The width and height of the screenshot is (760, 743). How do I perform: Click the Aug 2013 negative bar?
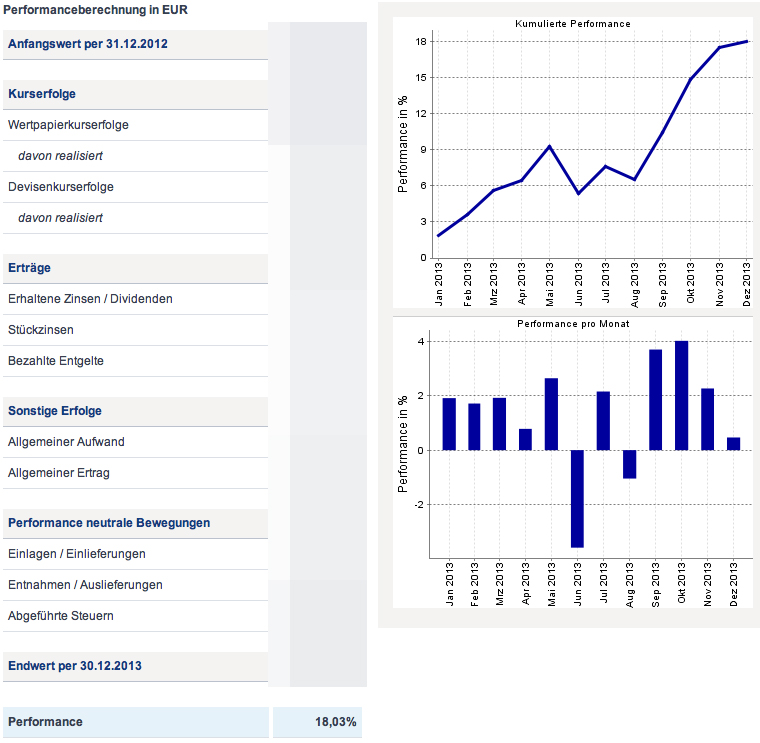(629, 464)
